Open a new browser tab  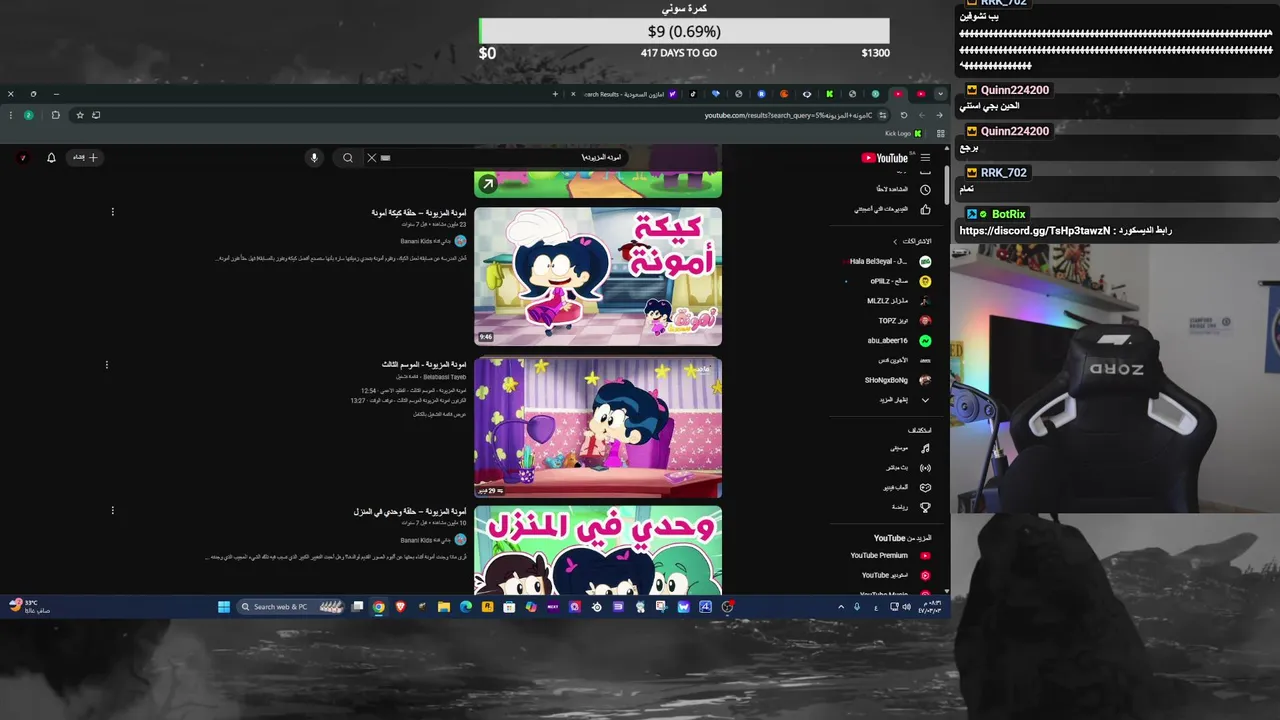[555, 94]
